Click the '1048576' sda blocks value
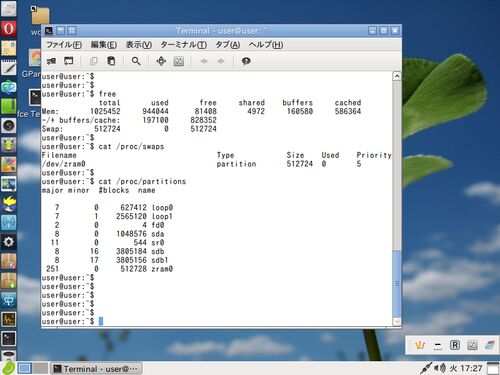Viewport: 500px width, 375px height. click(131, 234)
